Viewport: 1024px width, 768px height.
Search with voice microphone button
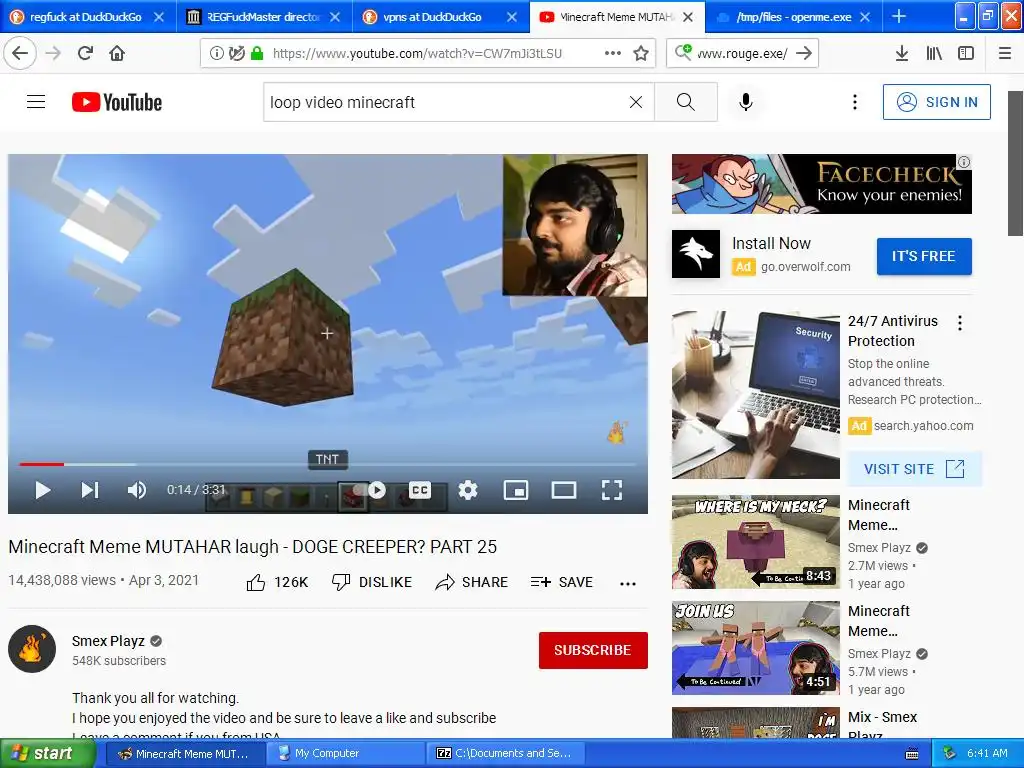click(746, 102)
